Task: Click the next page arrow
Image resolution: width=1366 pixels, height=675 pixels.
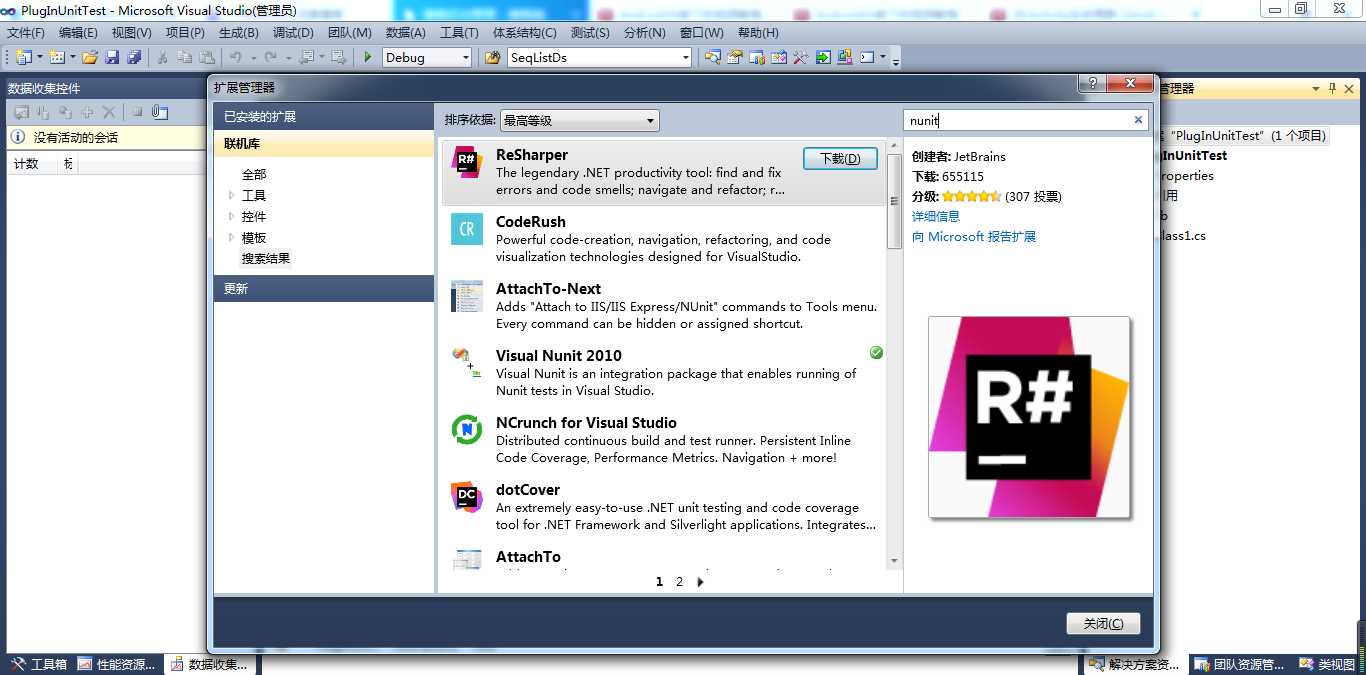Action: coord(700,581)
